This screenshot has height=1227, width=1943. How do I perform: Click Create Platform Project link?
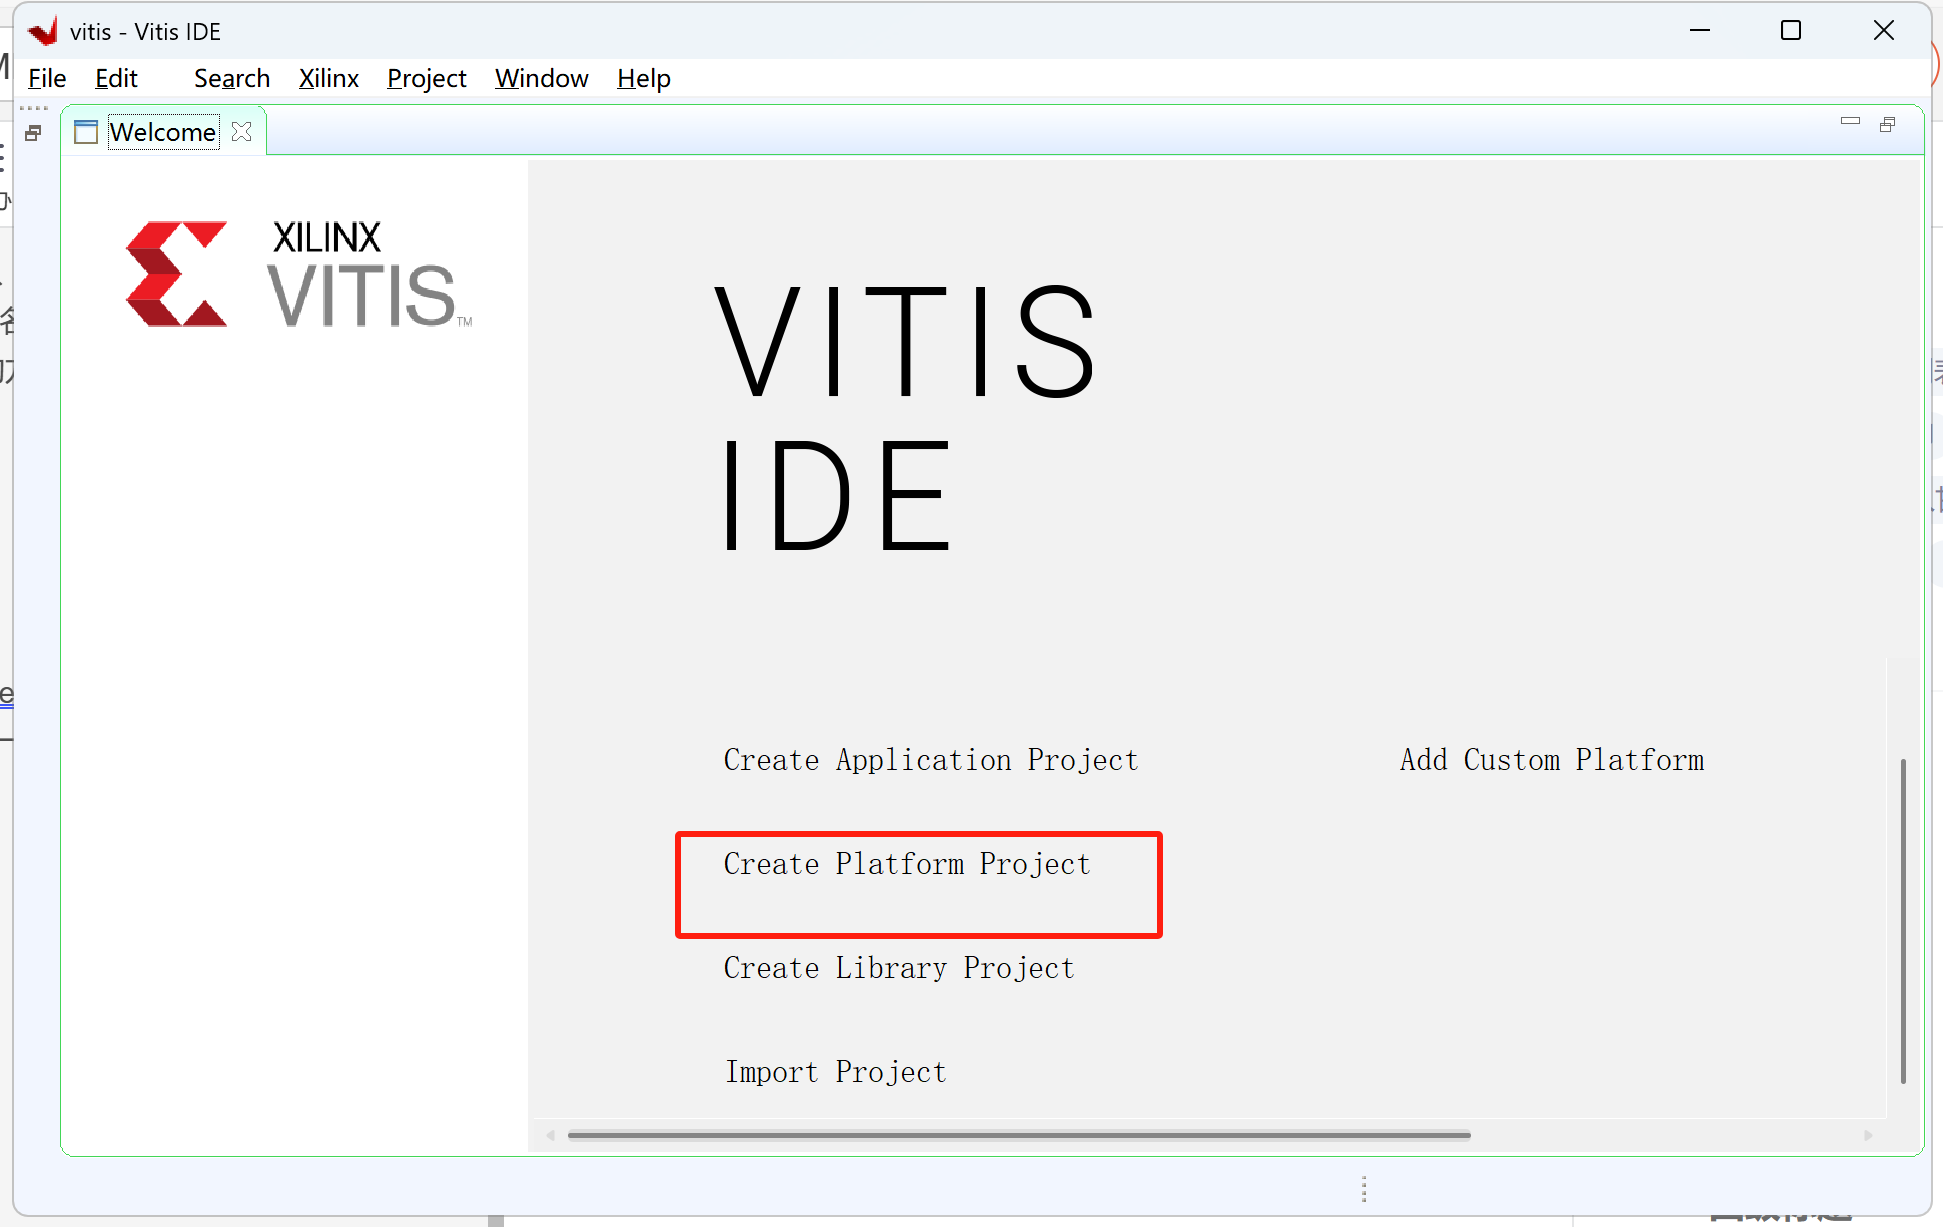(x=906, y=864)
